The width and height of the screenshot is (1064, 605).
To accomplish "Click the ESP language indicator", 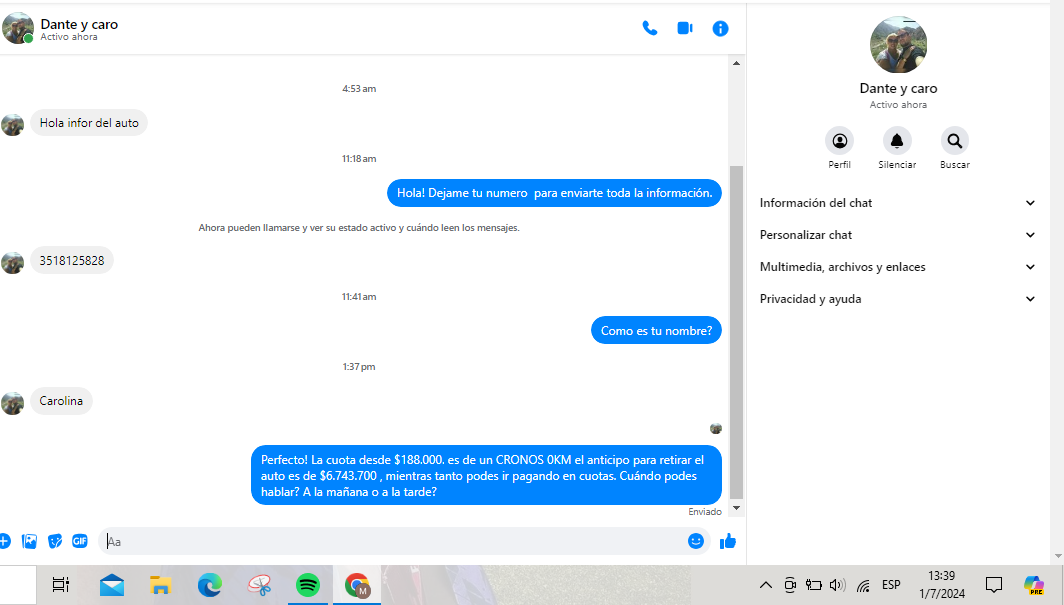I will (891, 585).
